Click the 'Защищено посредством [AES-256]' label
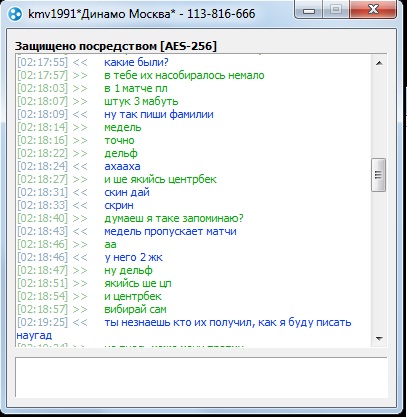 coord(116,46)
